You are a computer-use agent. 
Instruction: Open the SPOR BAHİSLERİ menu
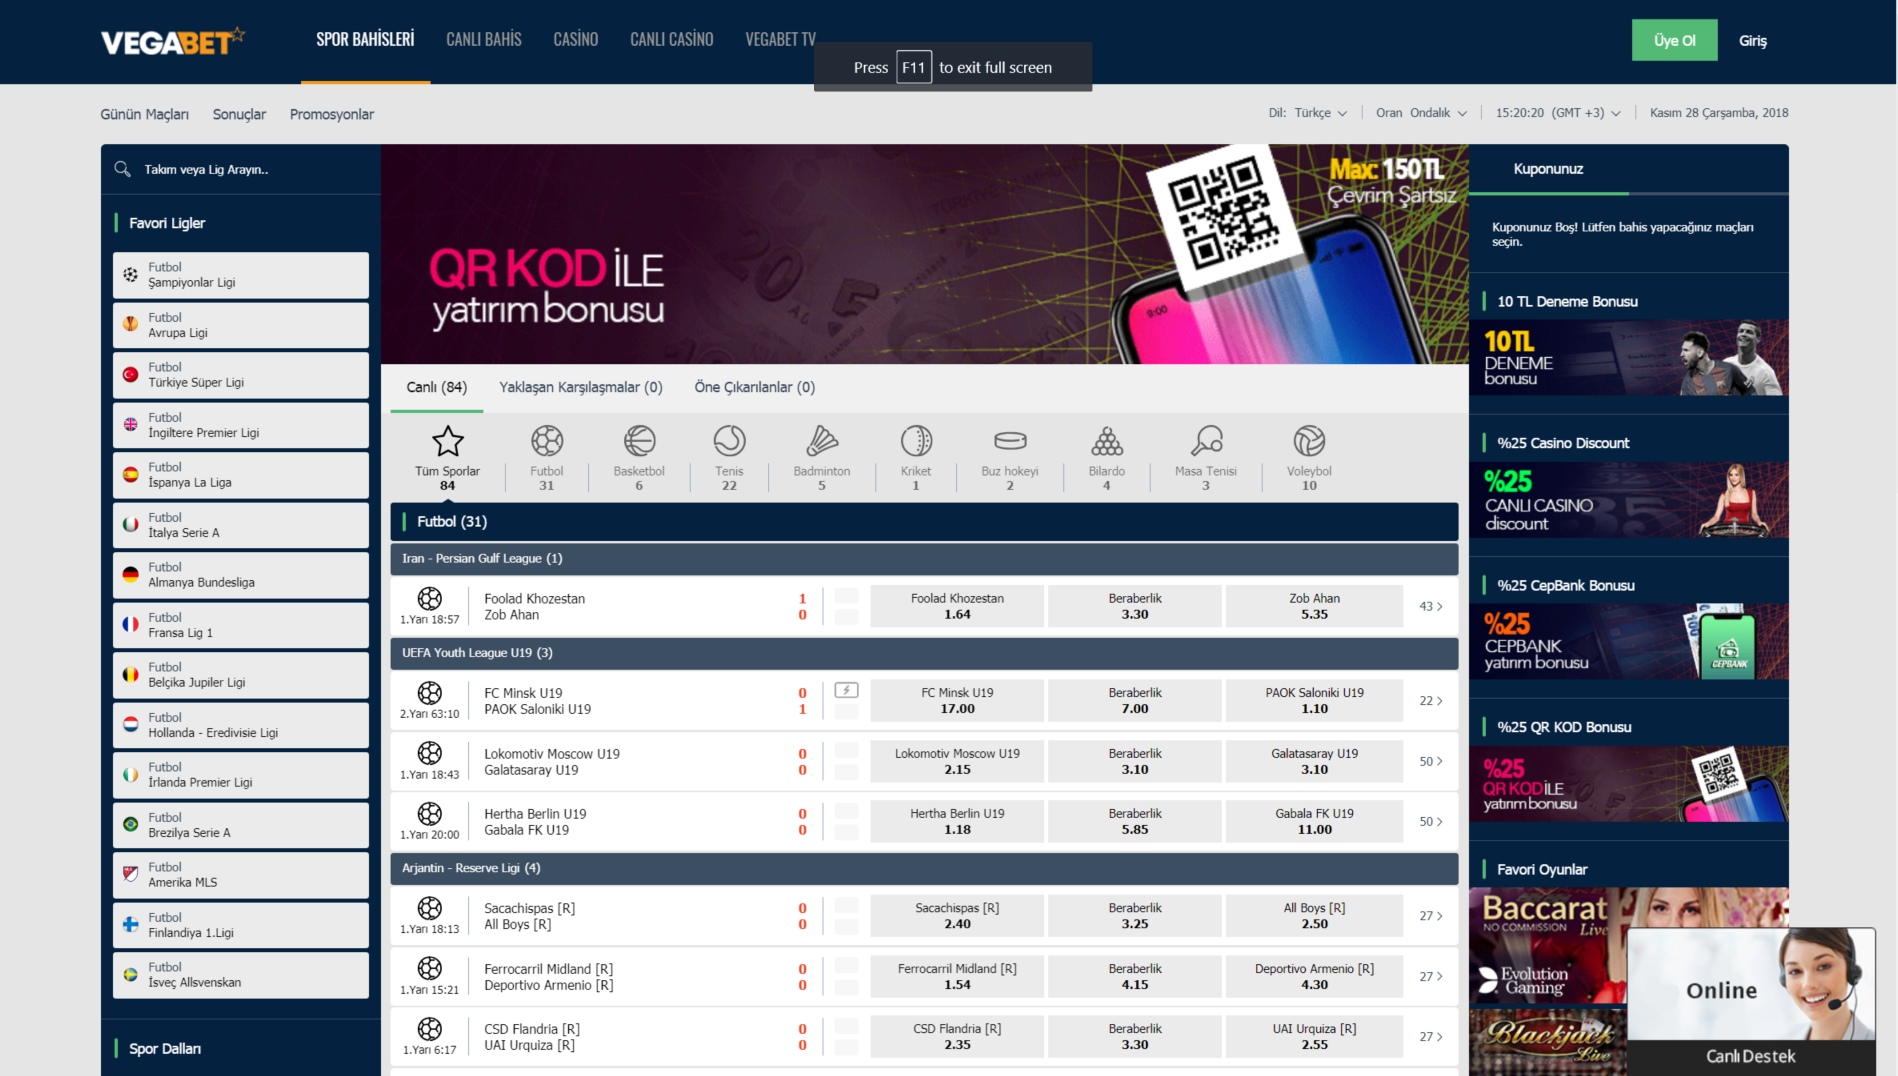[x=365, y=40]
